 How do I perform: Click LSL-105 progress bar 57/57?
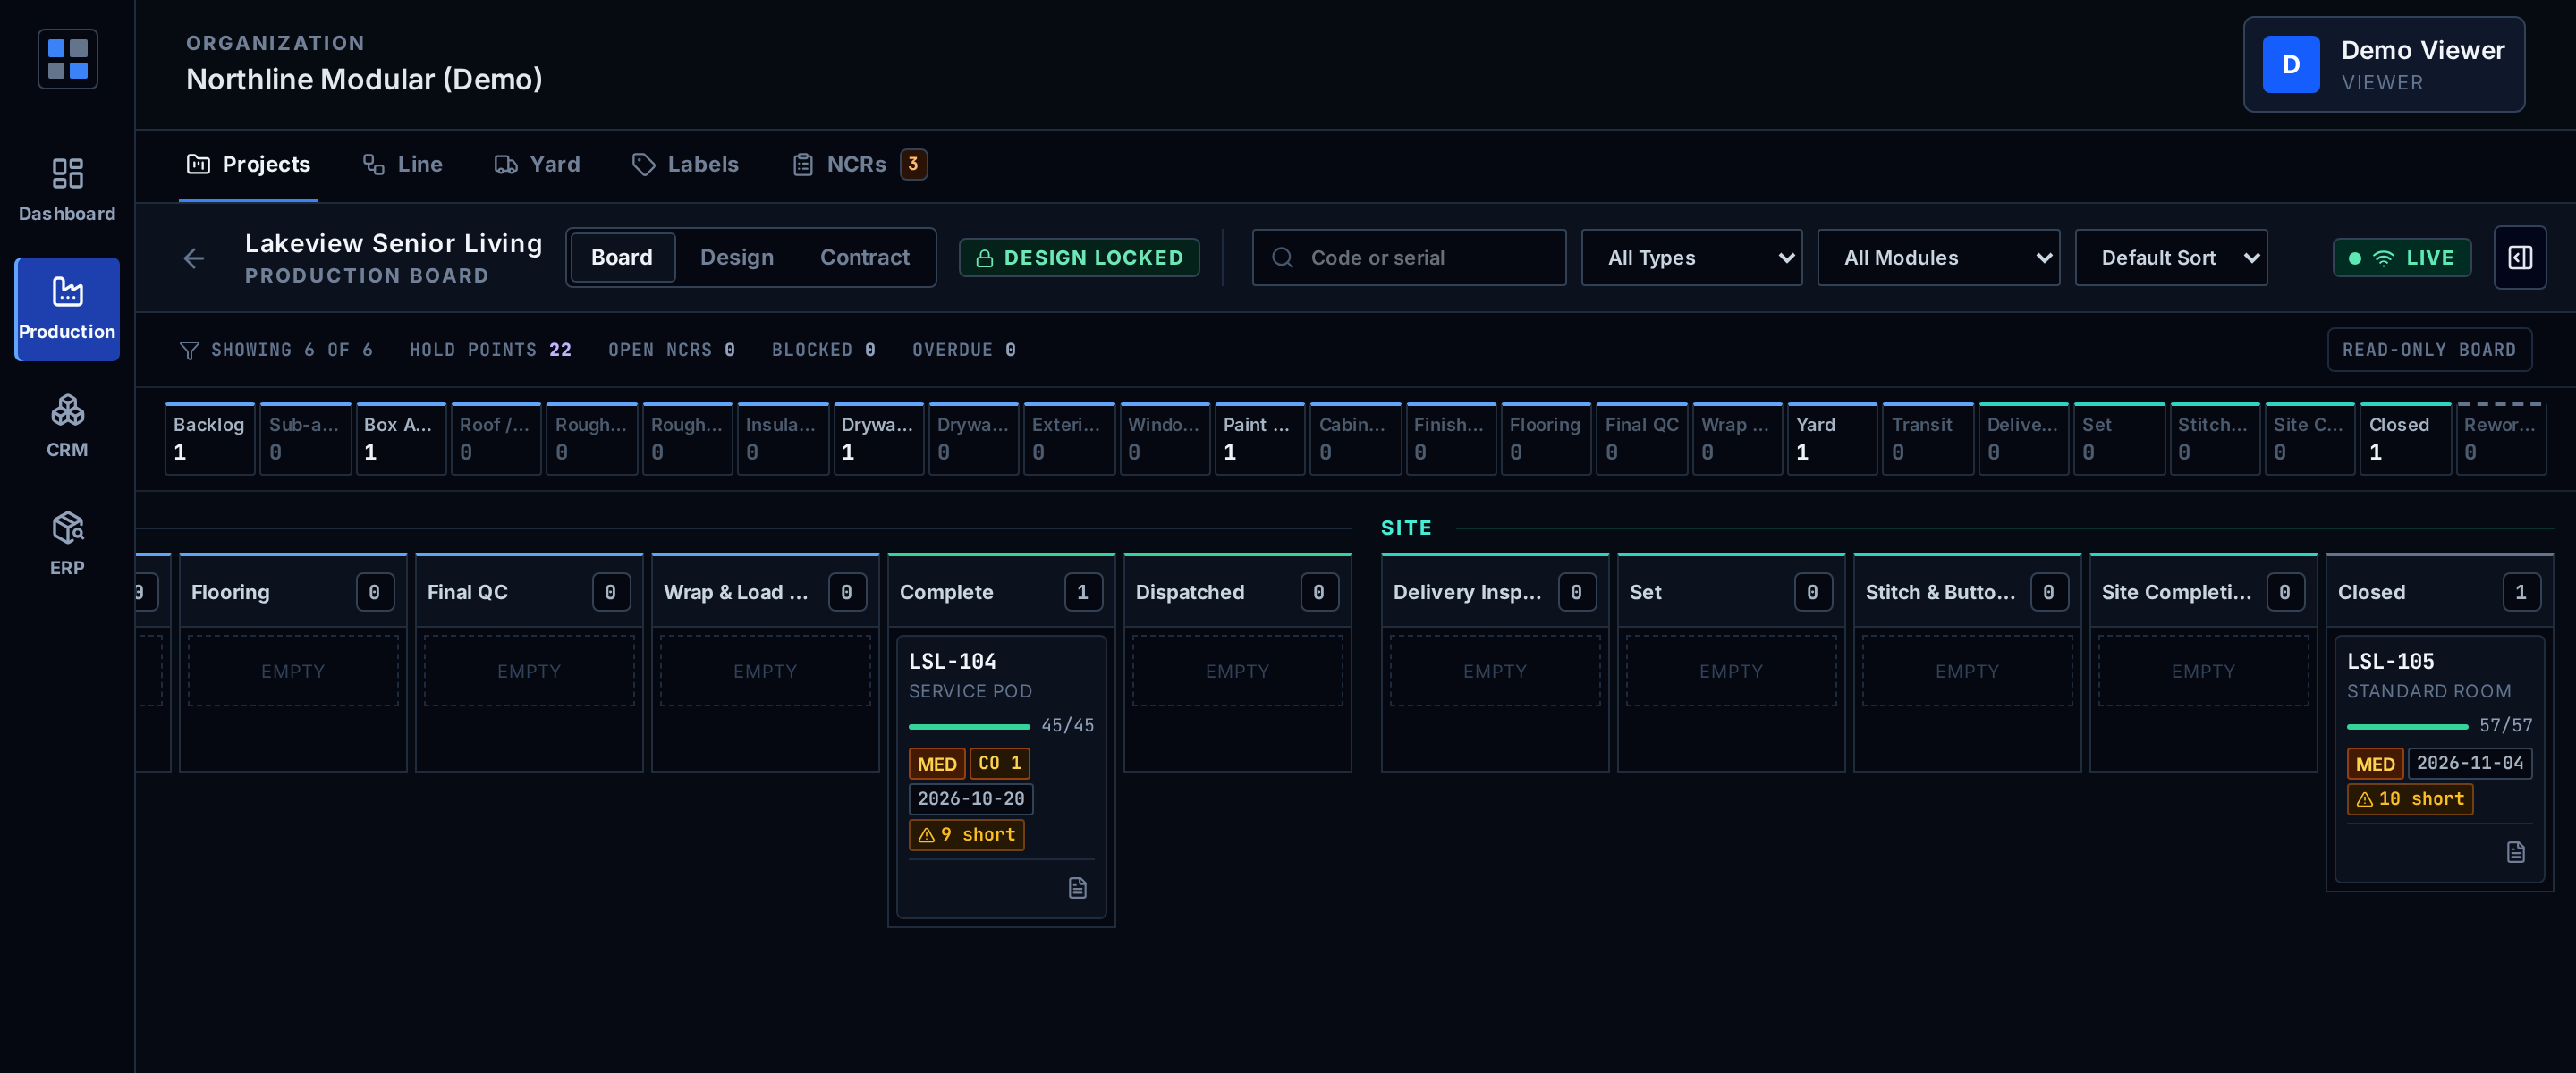point(2407,726)
